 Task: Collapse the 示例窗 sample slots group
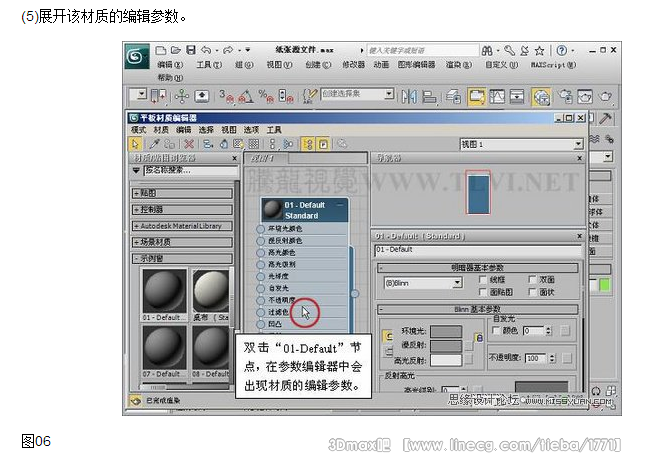point(182,258)
